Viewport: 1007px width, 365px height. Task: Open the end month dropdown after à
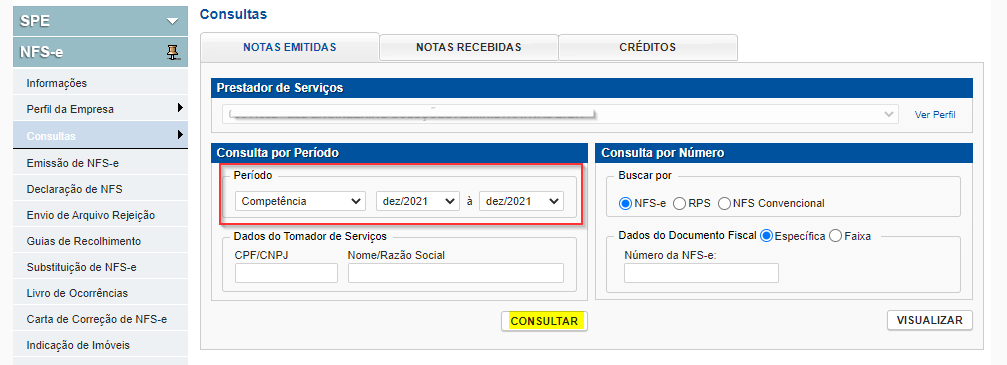pos(521,201)
